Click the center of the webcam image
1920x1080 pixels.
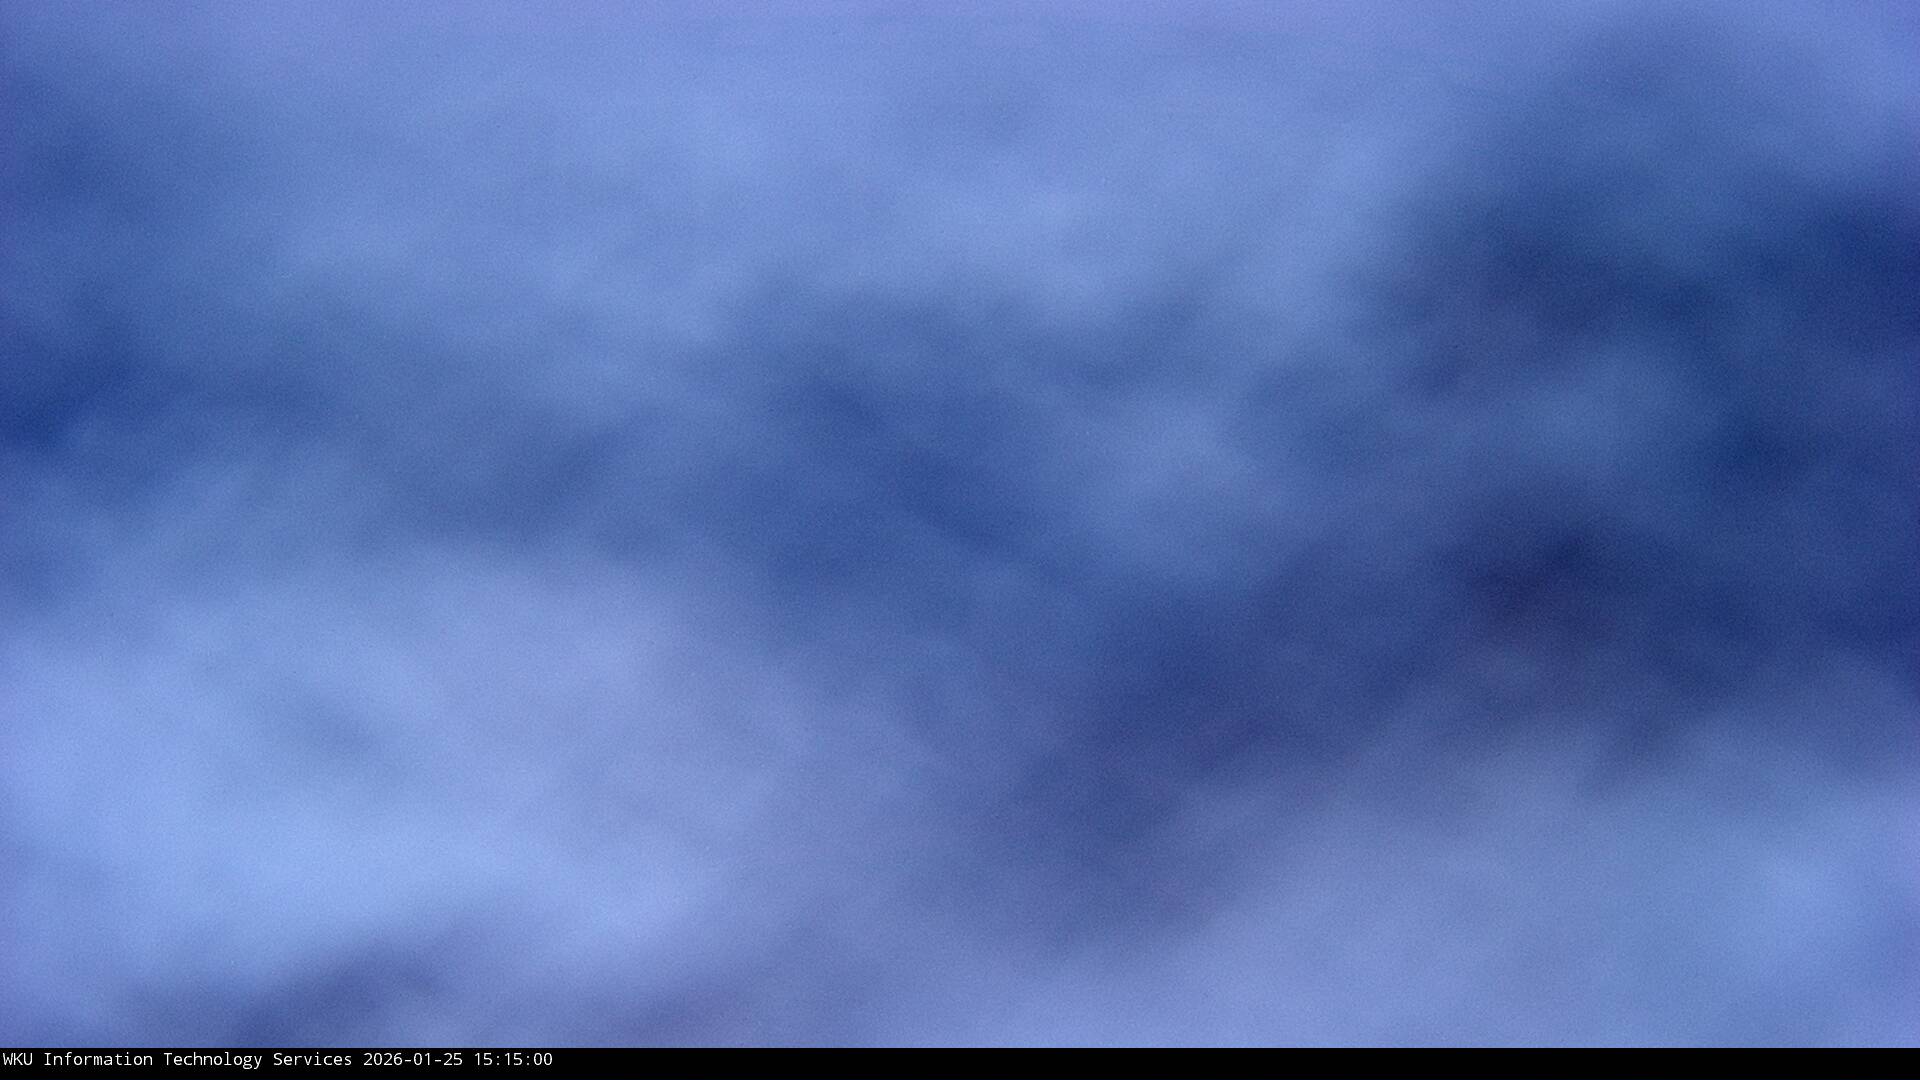(960, 524)
